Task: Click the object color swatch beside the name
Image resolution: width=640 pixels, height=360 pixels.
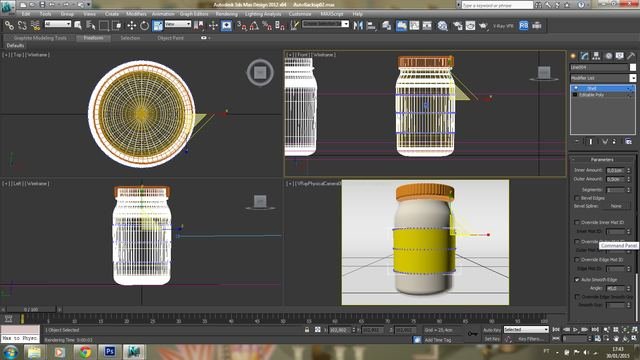Action: coord(633,67)
